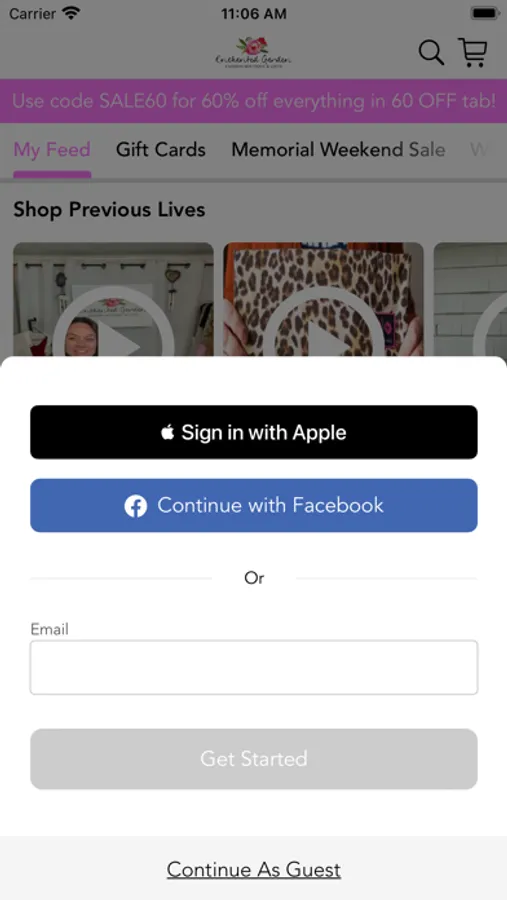Tap the battery indicator icon
This screenshot has height=900, width=507.
click(485, 13)
